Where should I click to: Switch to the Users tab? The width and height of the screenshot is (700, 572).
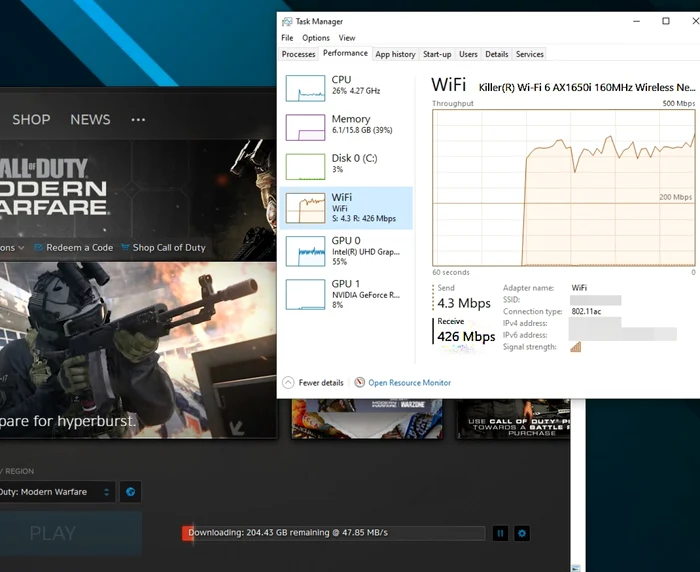[468, 54]
